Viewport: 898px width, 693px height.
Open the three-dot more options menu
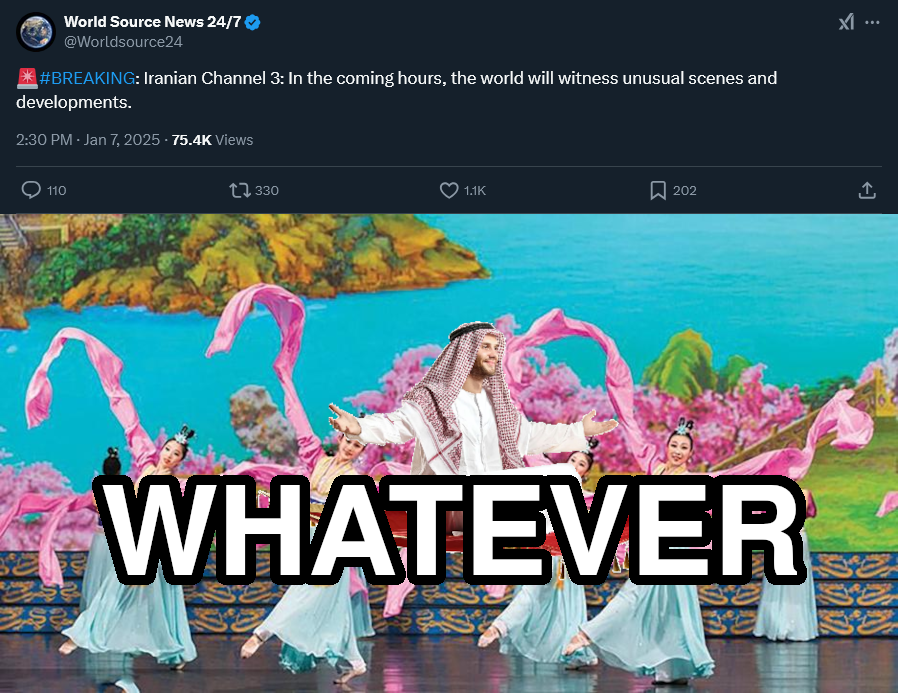click(x=872, y=22)
